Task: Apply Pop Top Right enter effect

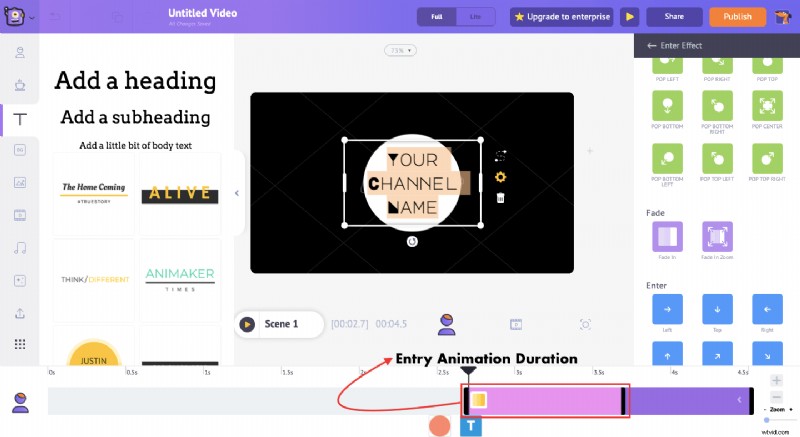Action: coord(767,159)
